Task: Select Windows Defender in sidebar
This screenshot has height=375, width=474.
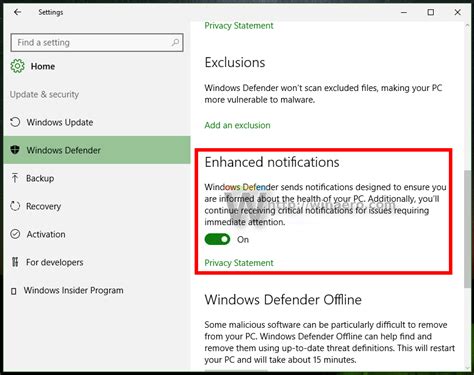Action: tap(97, 150)
